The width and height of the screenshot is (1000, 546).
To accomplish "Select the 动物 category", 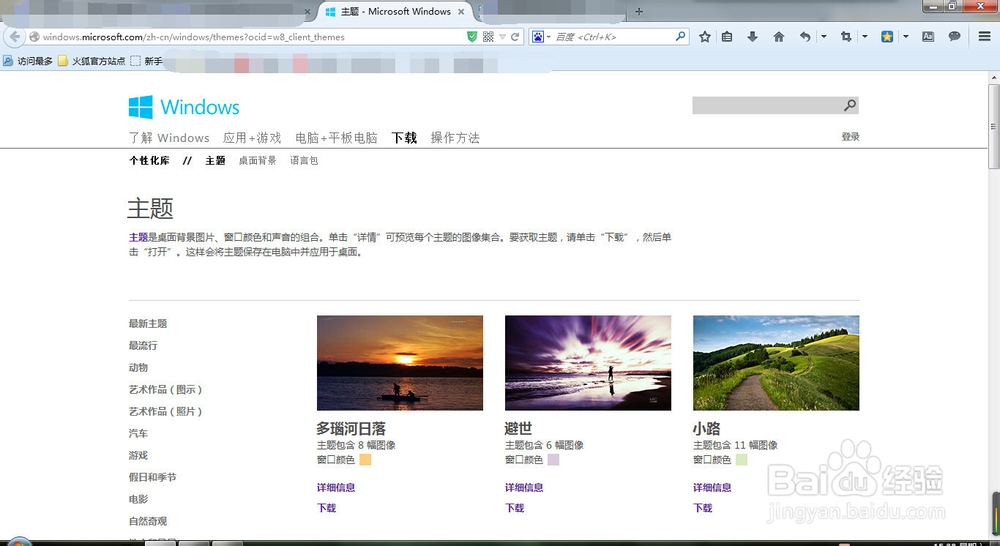I will [138, 367].
